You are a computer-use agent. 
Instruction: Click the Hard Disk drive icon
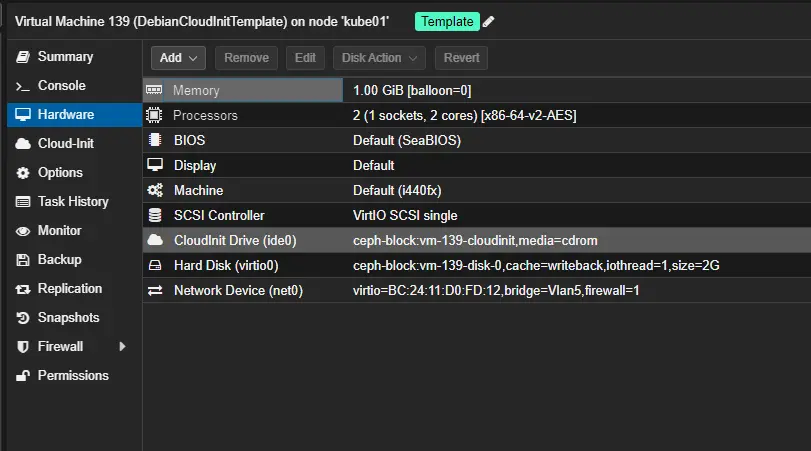click(155, 265)
